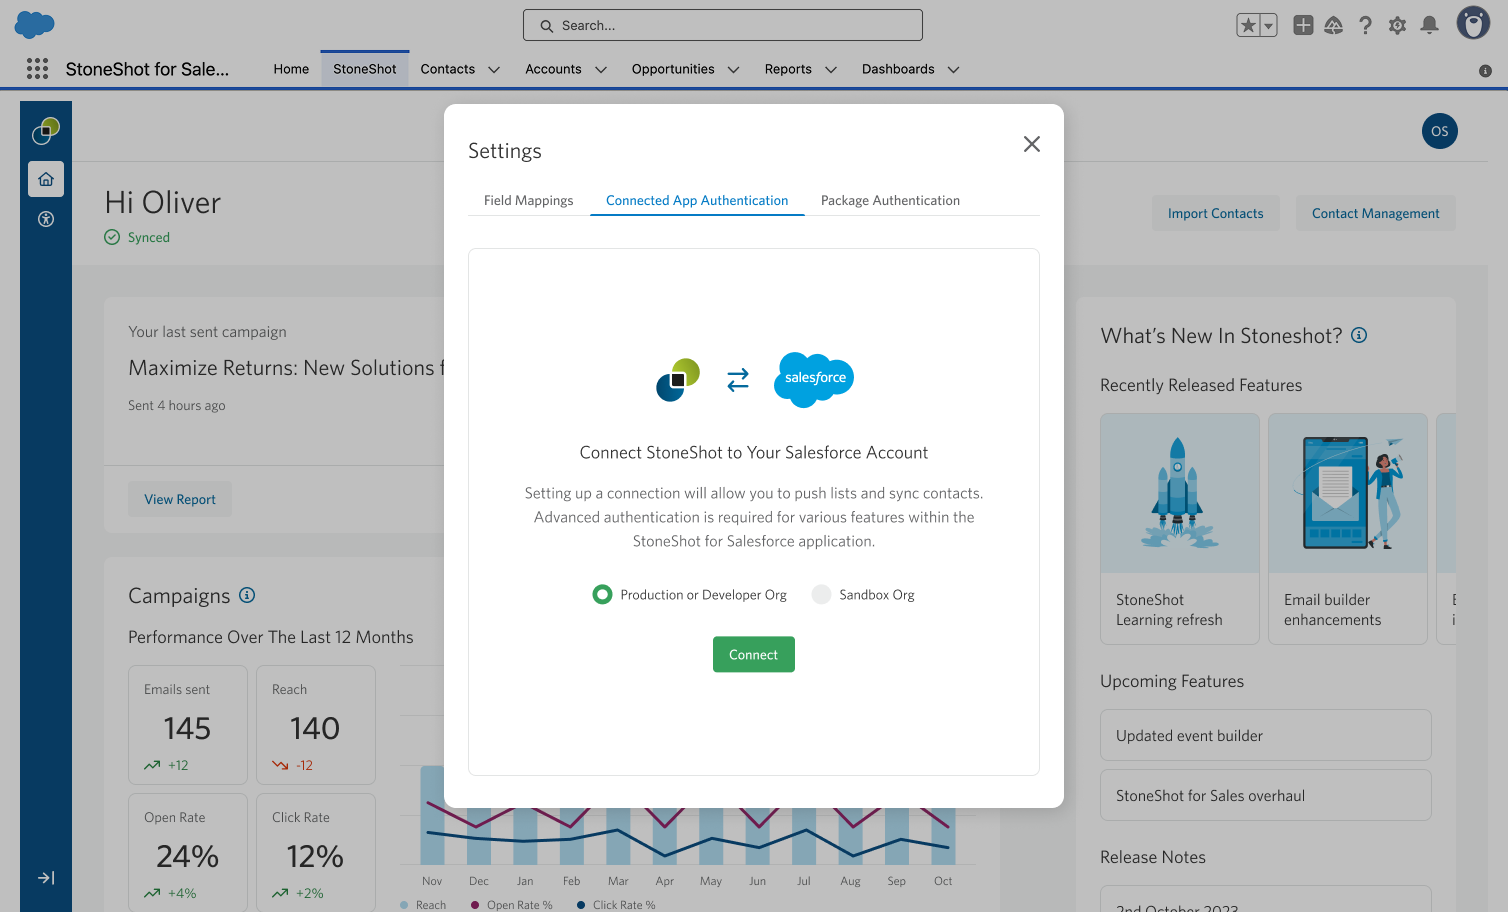Open the Email builder enhancements card
This screenshot has height=912, width=1508.
coord(1348,529)
